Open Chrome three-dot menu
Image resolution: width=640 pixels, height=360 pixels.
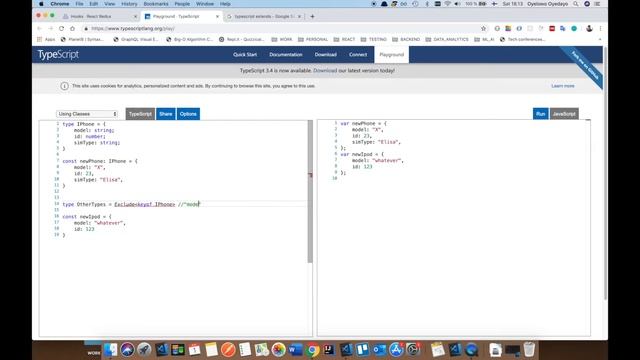[x=600, y=29]
